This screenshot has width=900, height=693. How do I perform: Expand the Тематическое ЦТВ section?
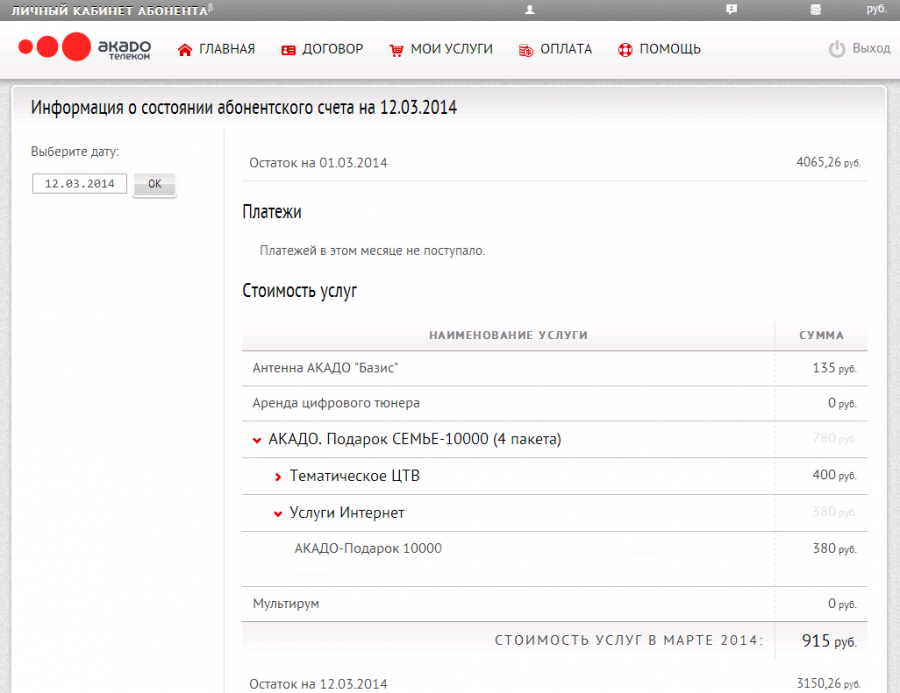click(278, 477)
